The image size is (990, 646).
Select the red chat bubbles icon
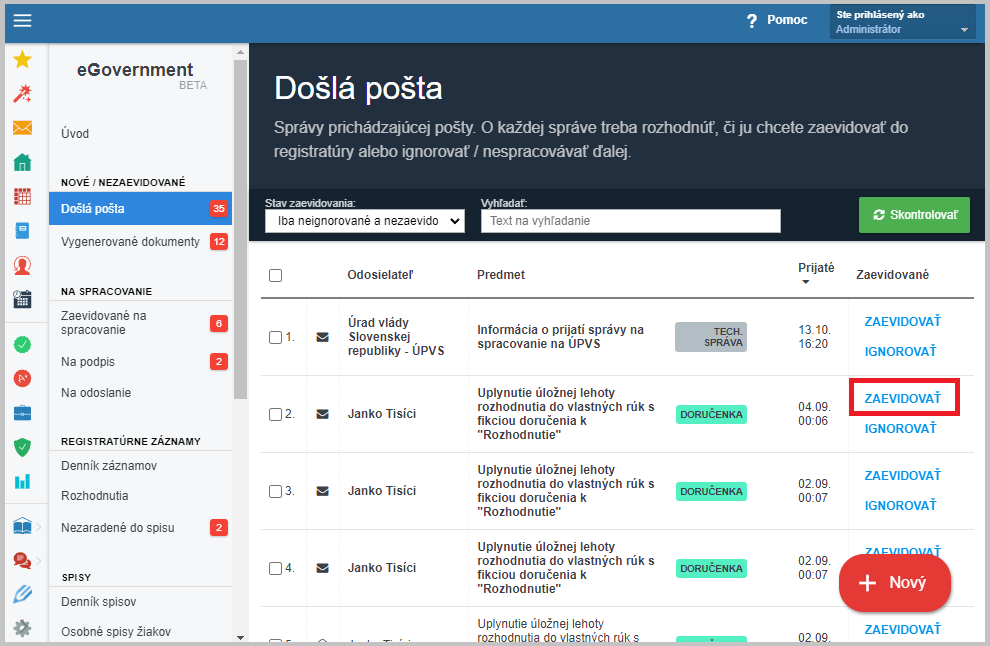tap(22, 559)
